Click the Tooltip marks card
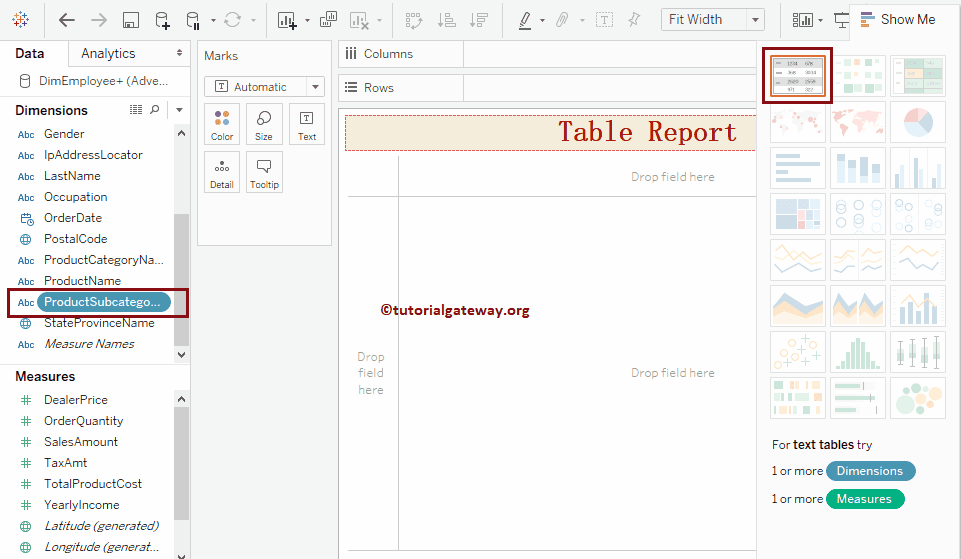This screenshot has width=961, height=559. (x=264, y=173)
